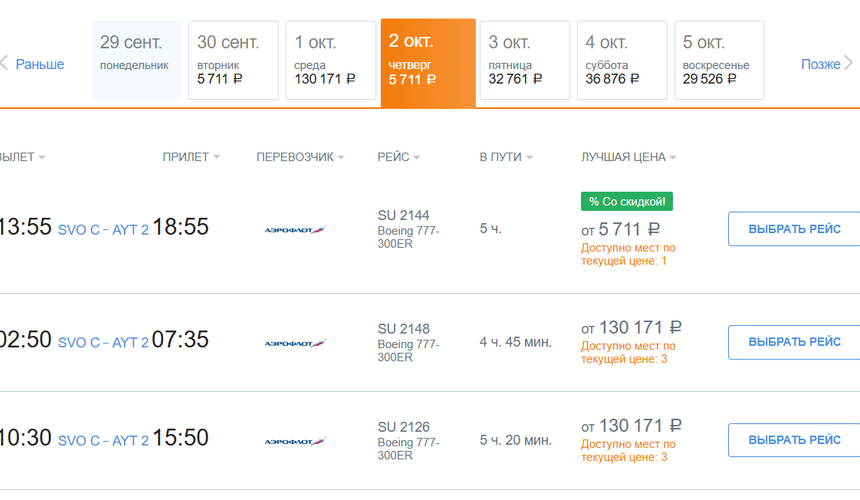The width and height of the screenshot is (860, 500).
Task: Sort flights by ПЕРЕВОЗЧИК column
Action: pyautogui.click(x=300, y=157)
